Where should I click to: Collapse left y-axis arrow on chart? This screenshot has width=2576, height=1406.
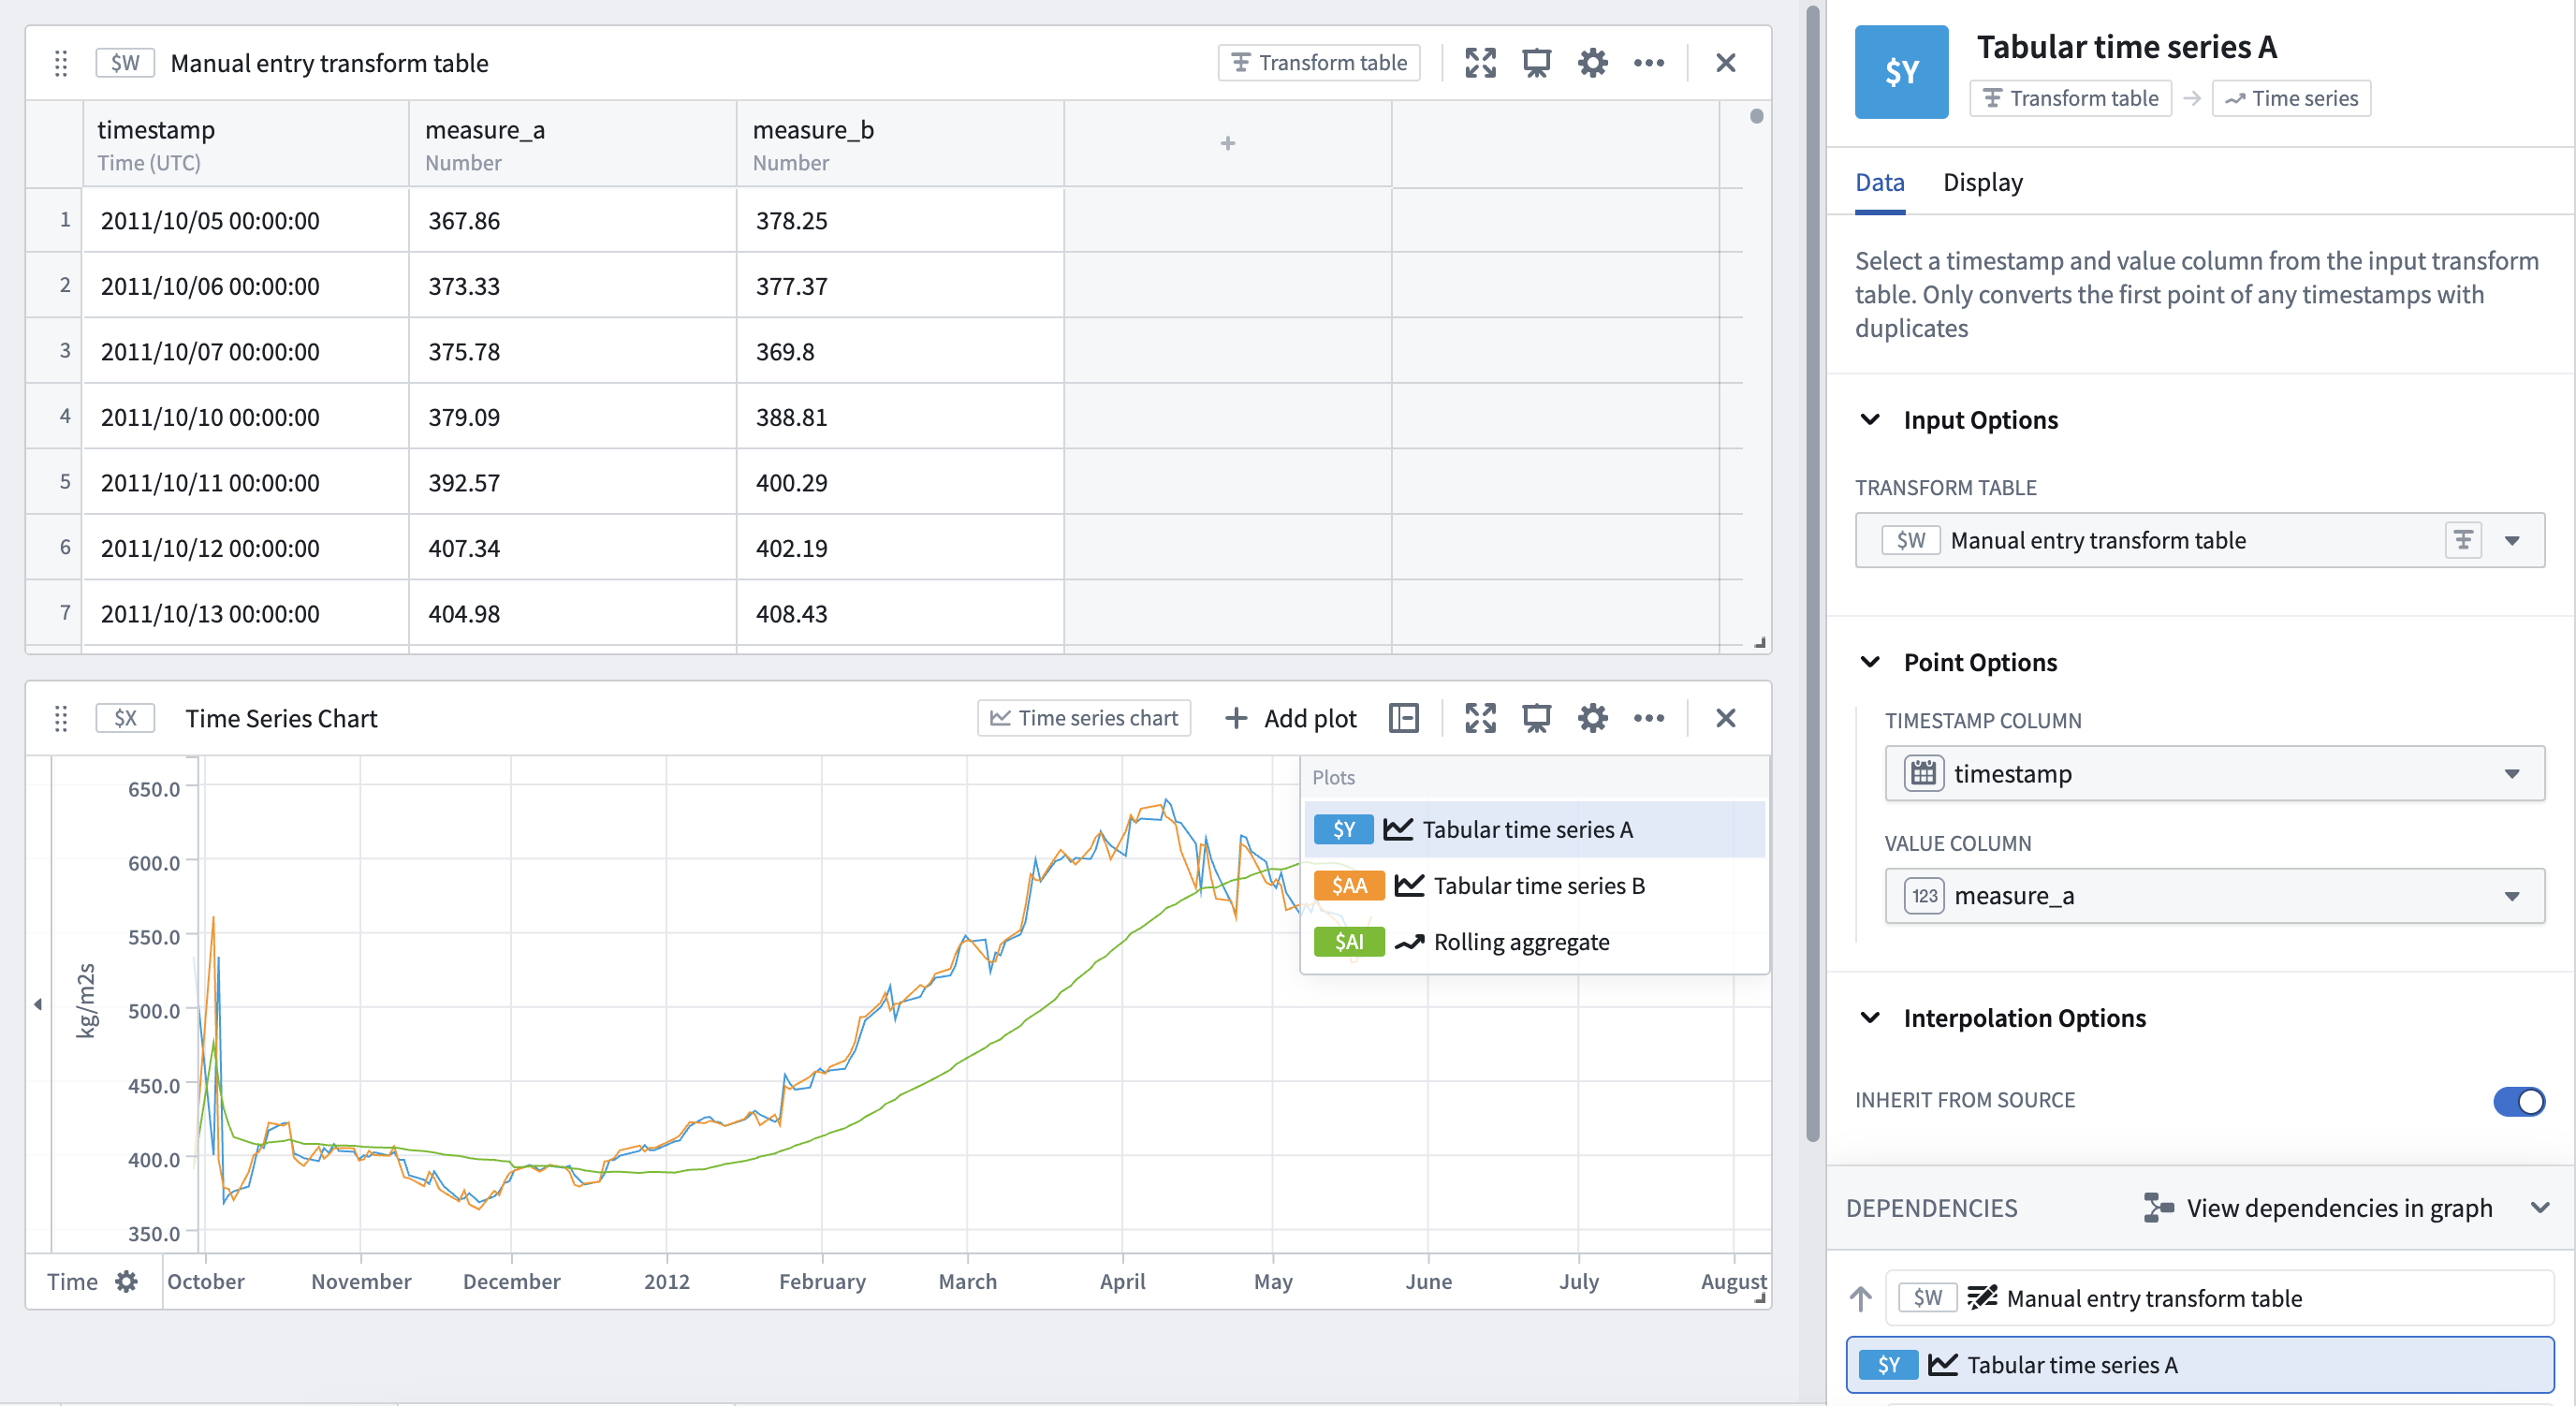[x=38, y=1004]
